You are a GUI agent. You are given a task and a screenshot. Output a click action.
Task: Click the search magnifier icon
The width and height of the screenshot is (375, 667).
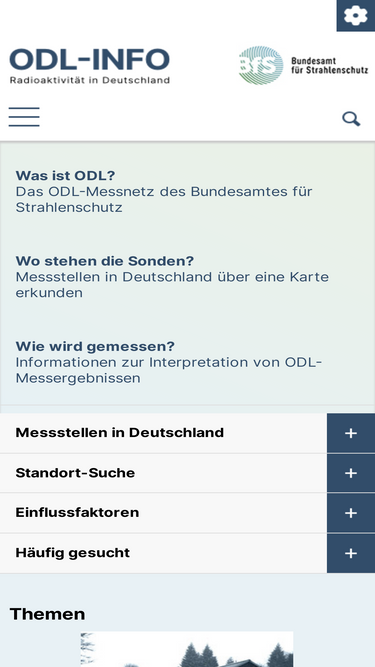(x=351, y=119)
